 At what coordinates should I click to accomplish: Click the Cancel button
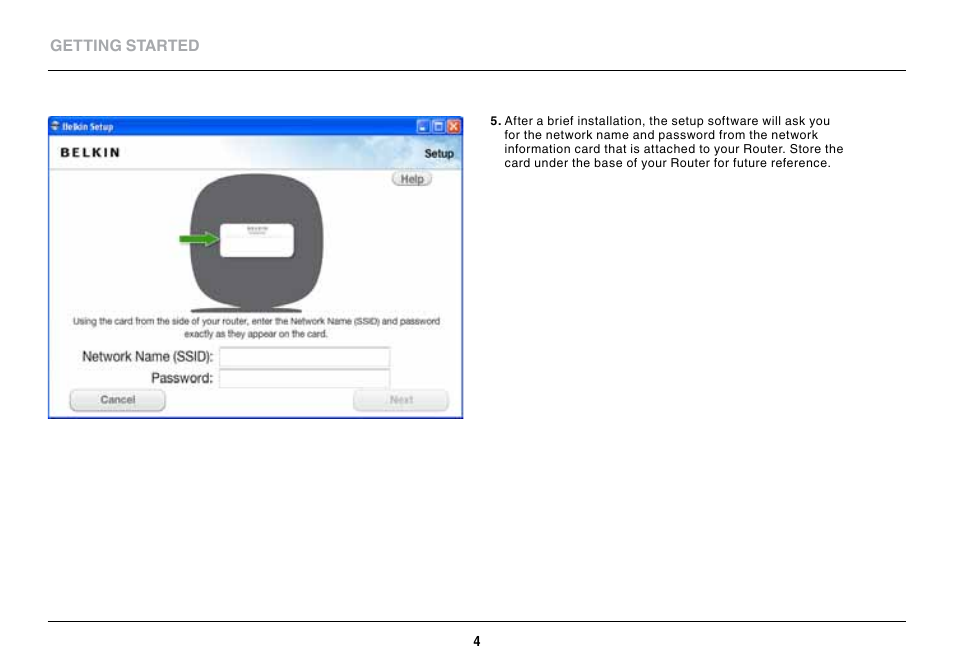[117, 400]
